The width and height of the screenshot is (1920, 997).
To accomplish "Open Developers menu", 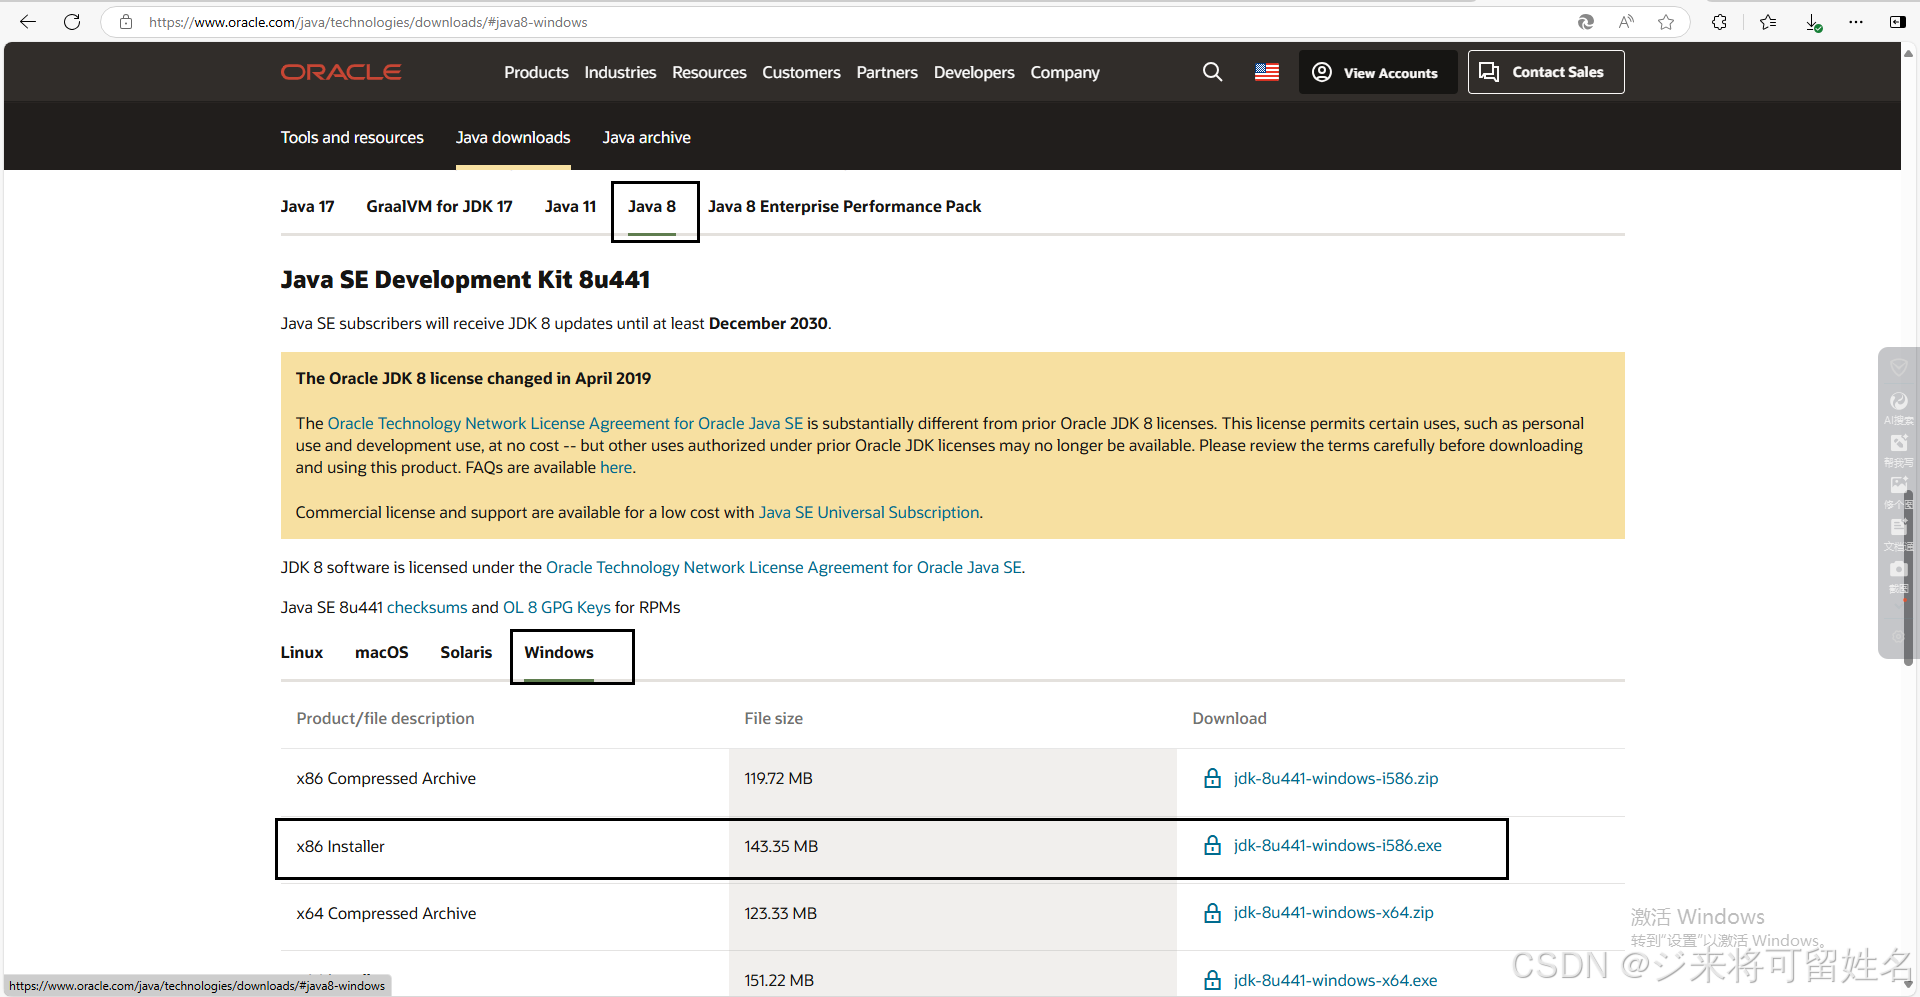I will pos(974,72).
